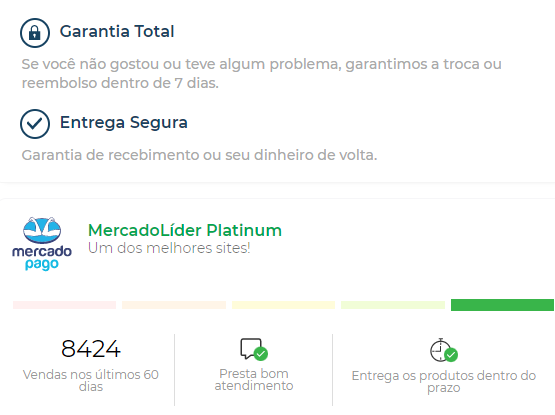Image resolution: width=555 pixels, height=415 pixels.
Task: Click the stopwatch on-time delivery icon
Action: [x=444, y=350]
